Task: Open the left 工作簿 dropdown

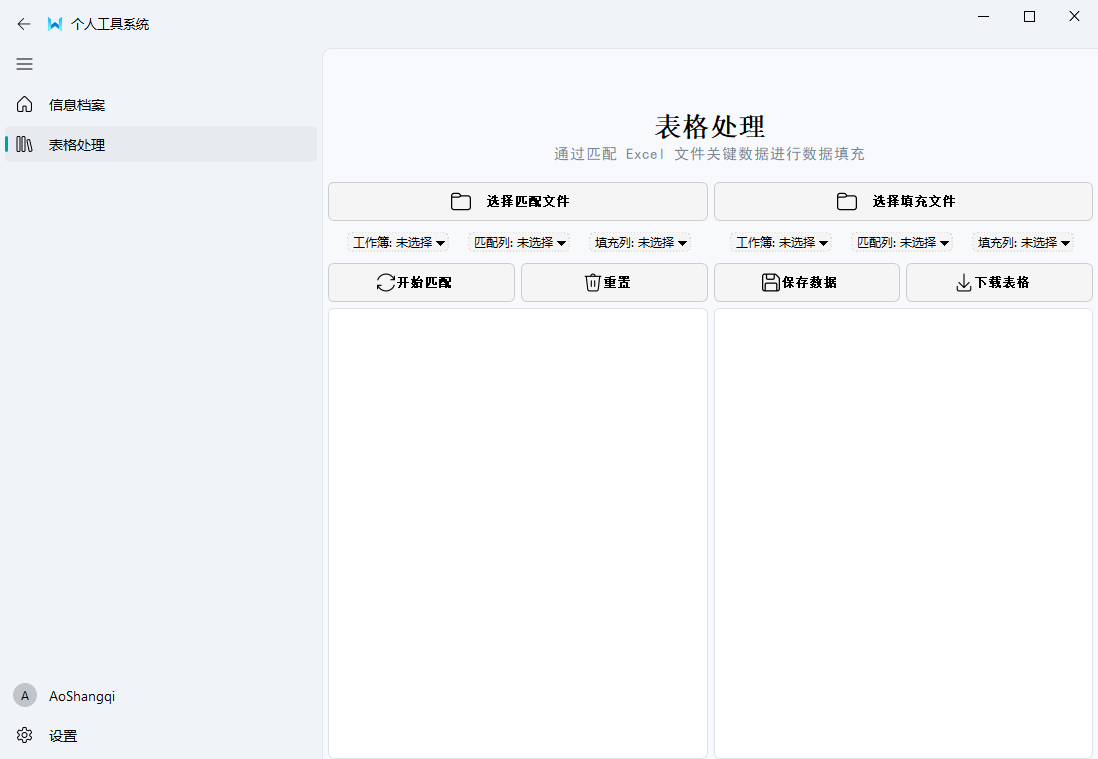Action: point(398,241)
